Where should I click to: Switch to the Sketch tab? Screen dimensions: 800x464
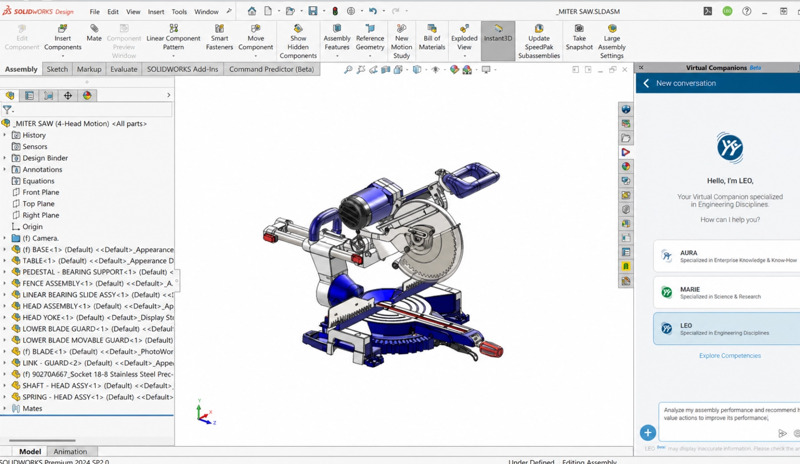point(57,69)
